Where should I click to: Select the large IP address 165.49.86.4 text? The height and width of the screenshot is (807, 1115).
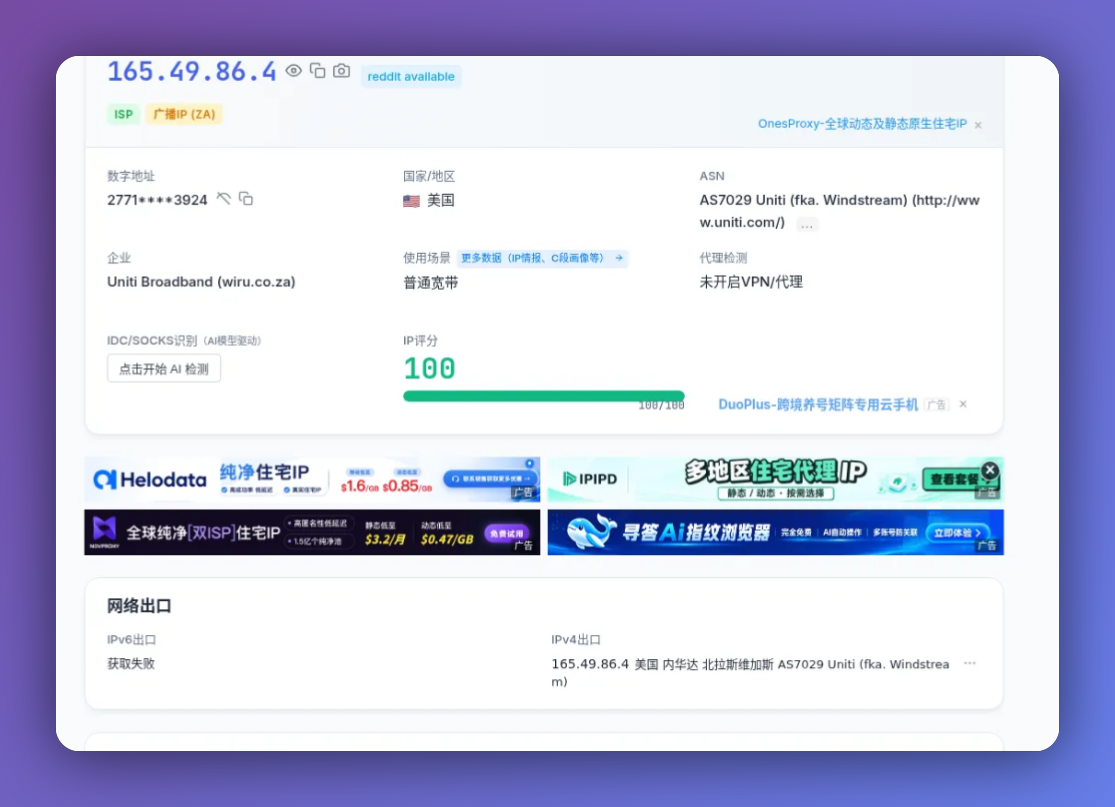(x=191, y=72)
